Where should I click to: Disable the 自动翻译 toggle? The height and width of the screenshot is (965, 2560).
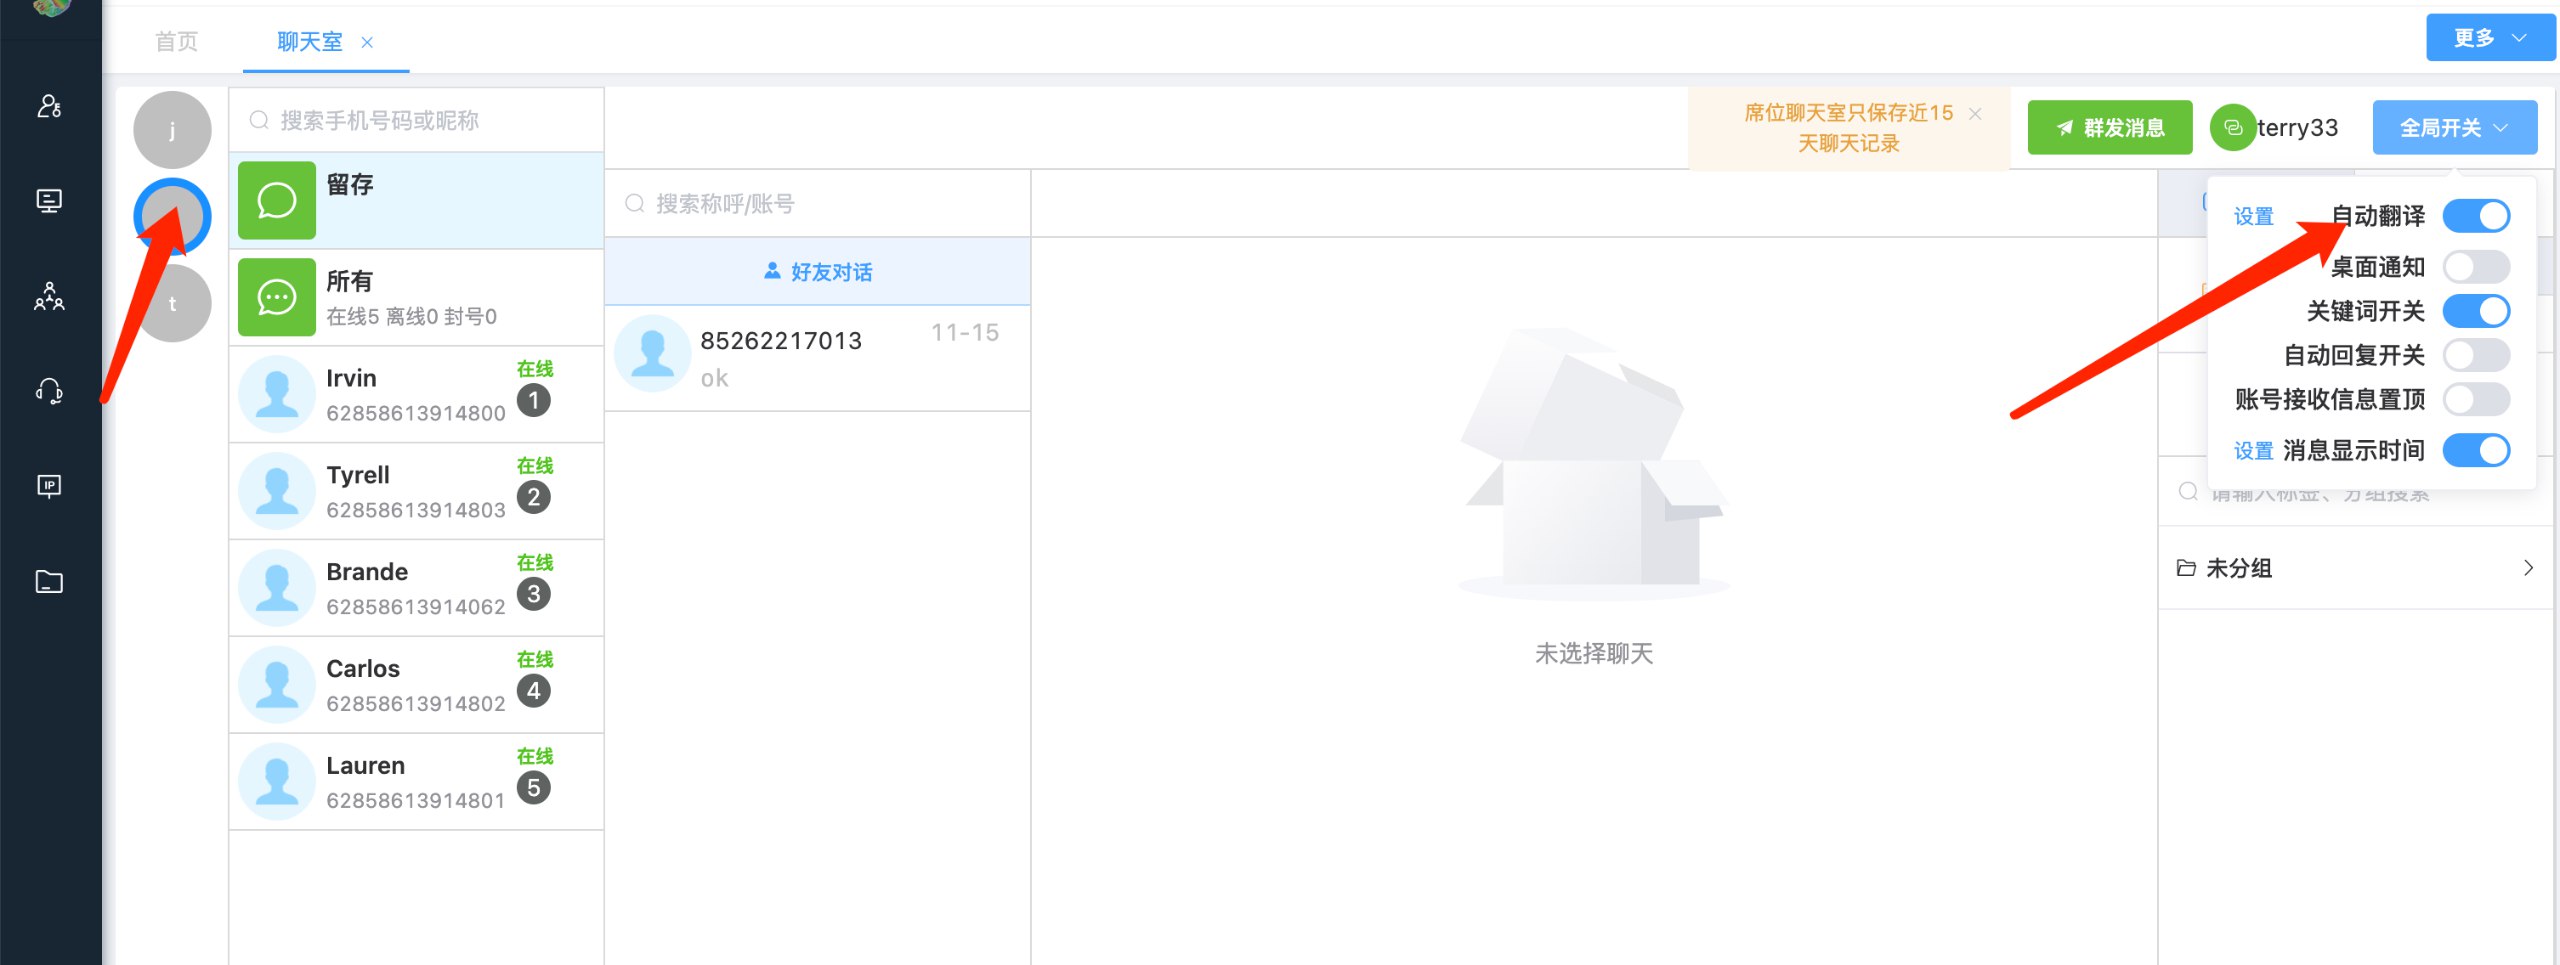tap(2475, 216)
